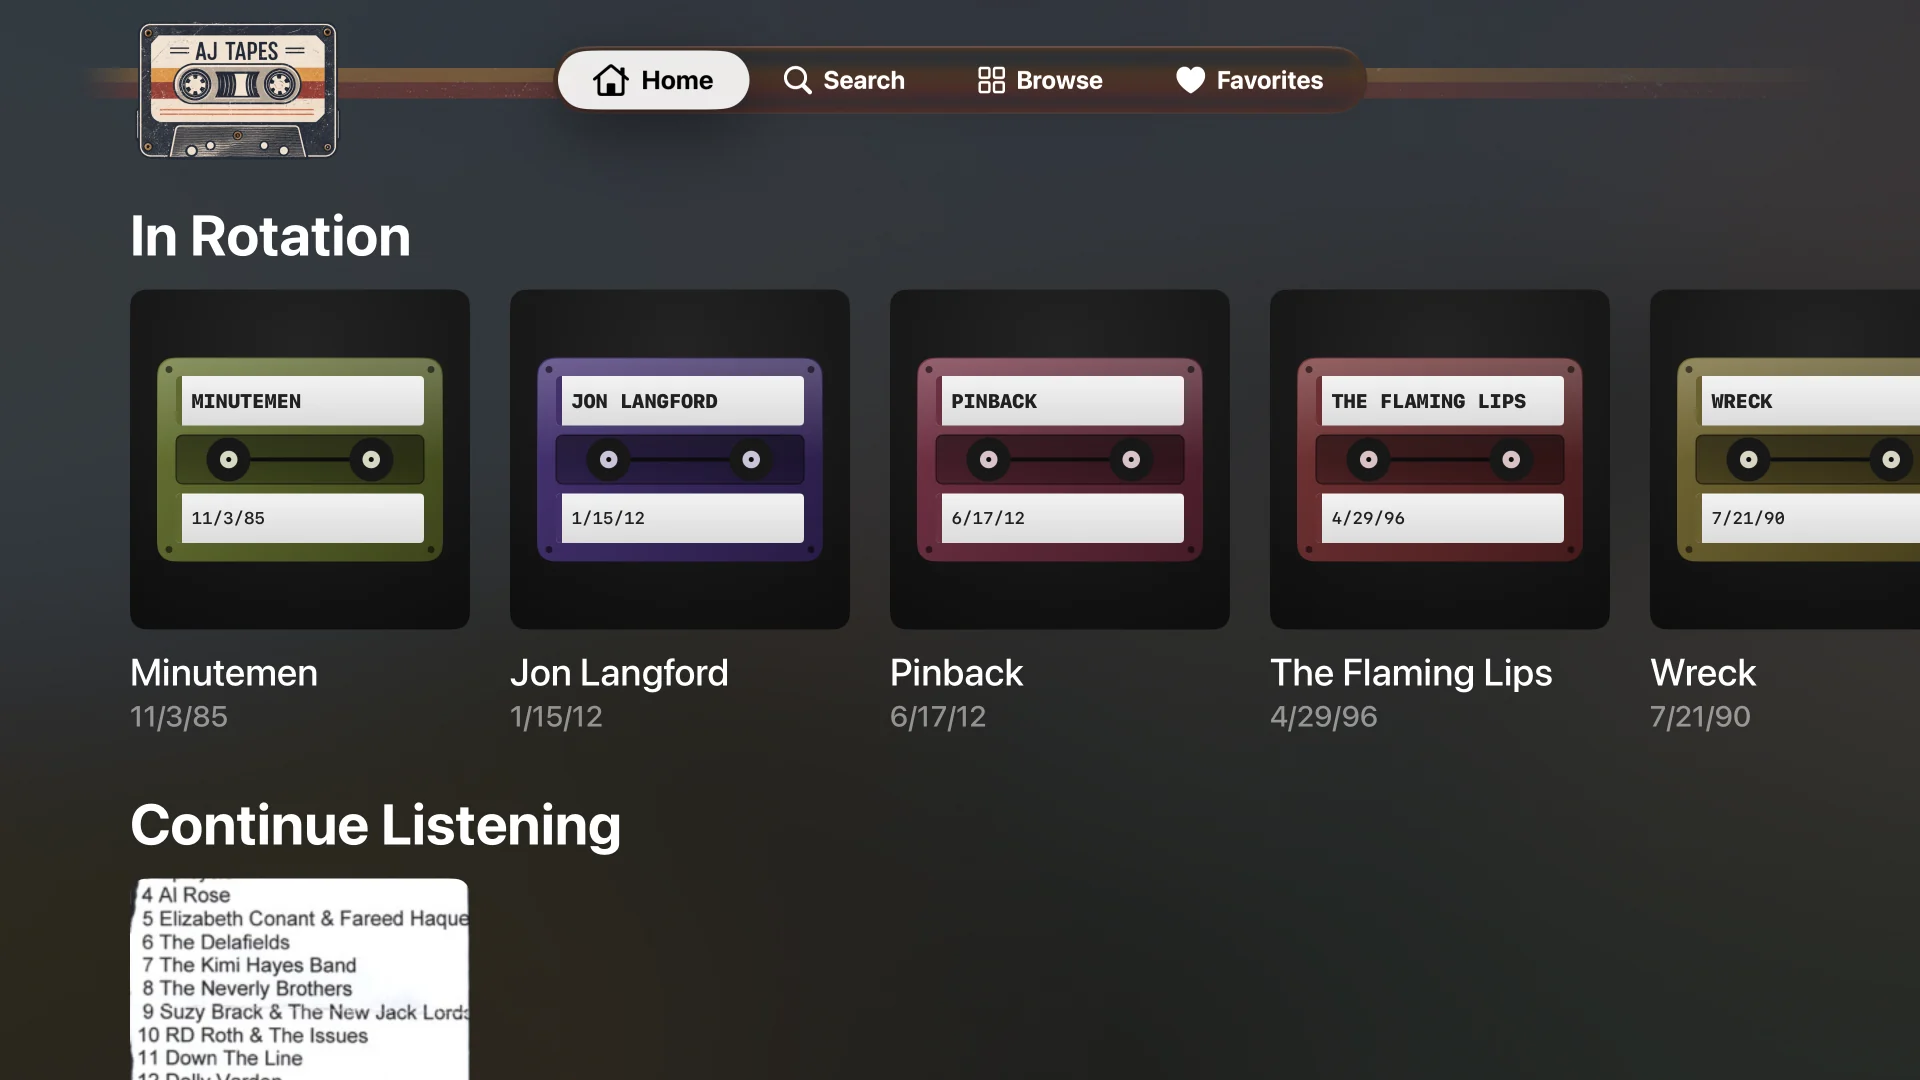Image resolution: width=1920 pixels, height=1080 pixels.
Task: Click the In Rotation section heading
Action: (270, 236)
